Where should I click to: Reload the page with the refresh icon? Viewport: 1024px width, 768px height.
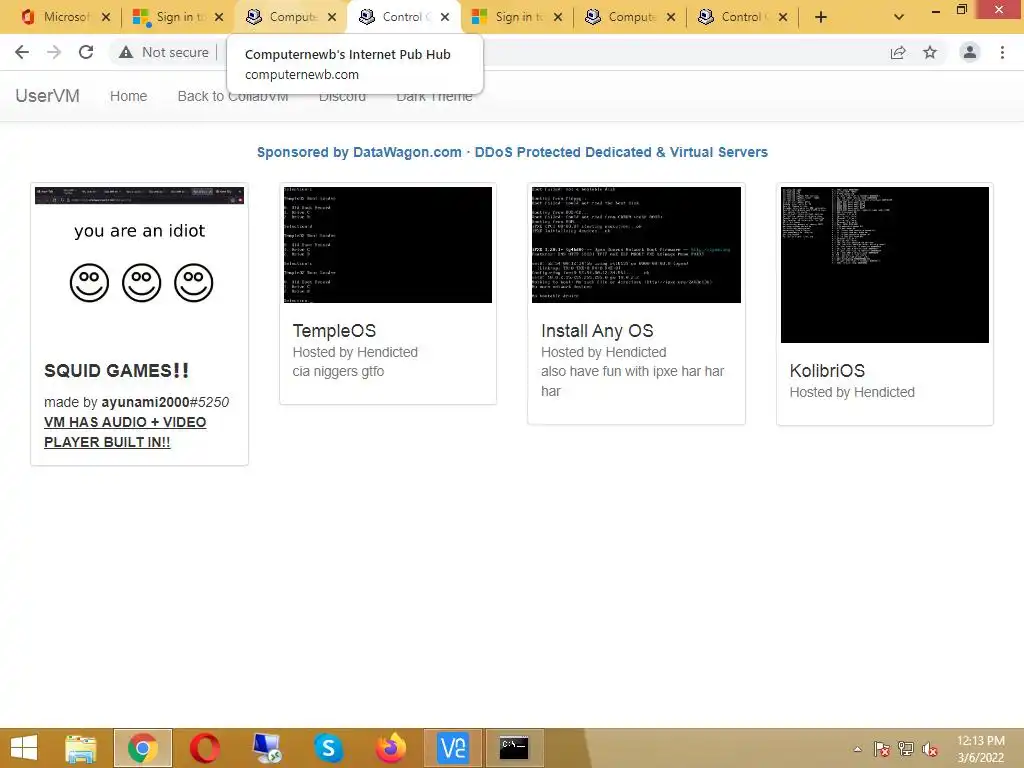click(x=86, y=52)
